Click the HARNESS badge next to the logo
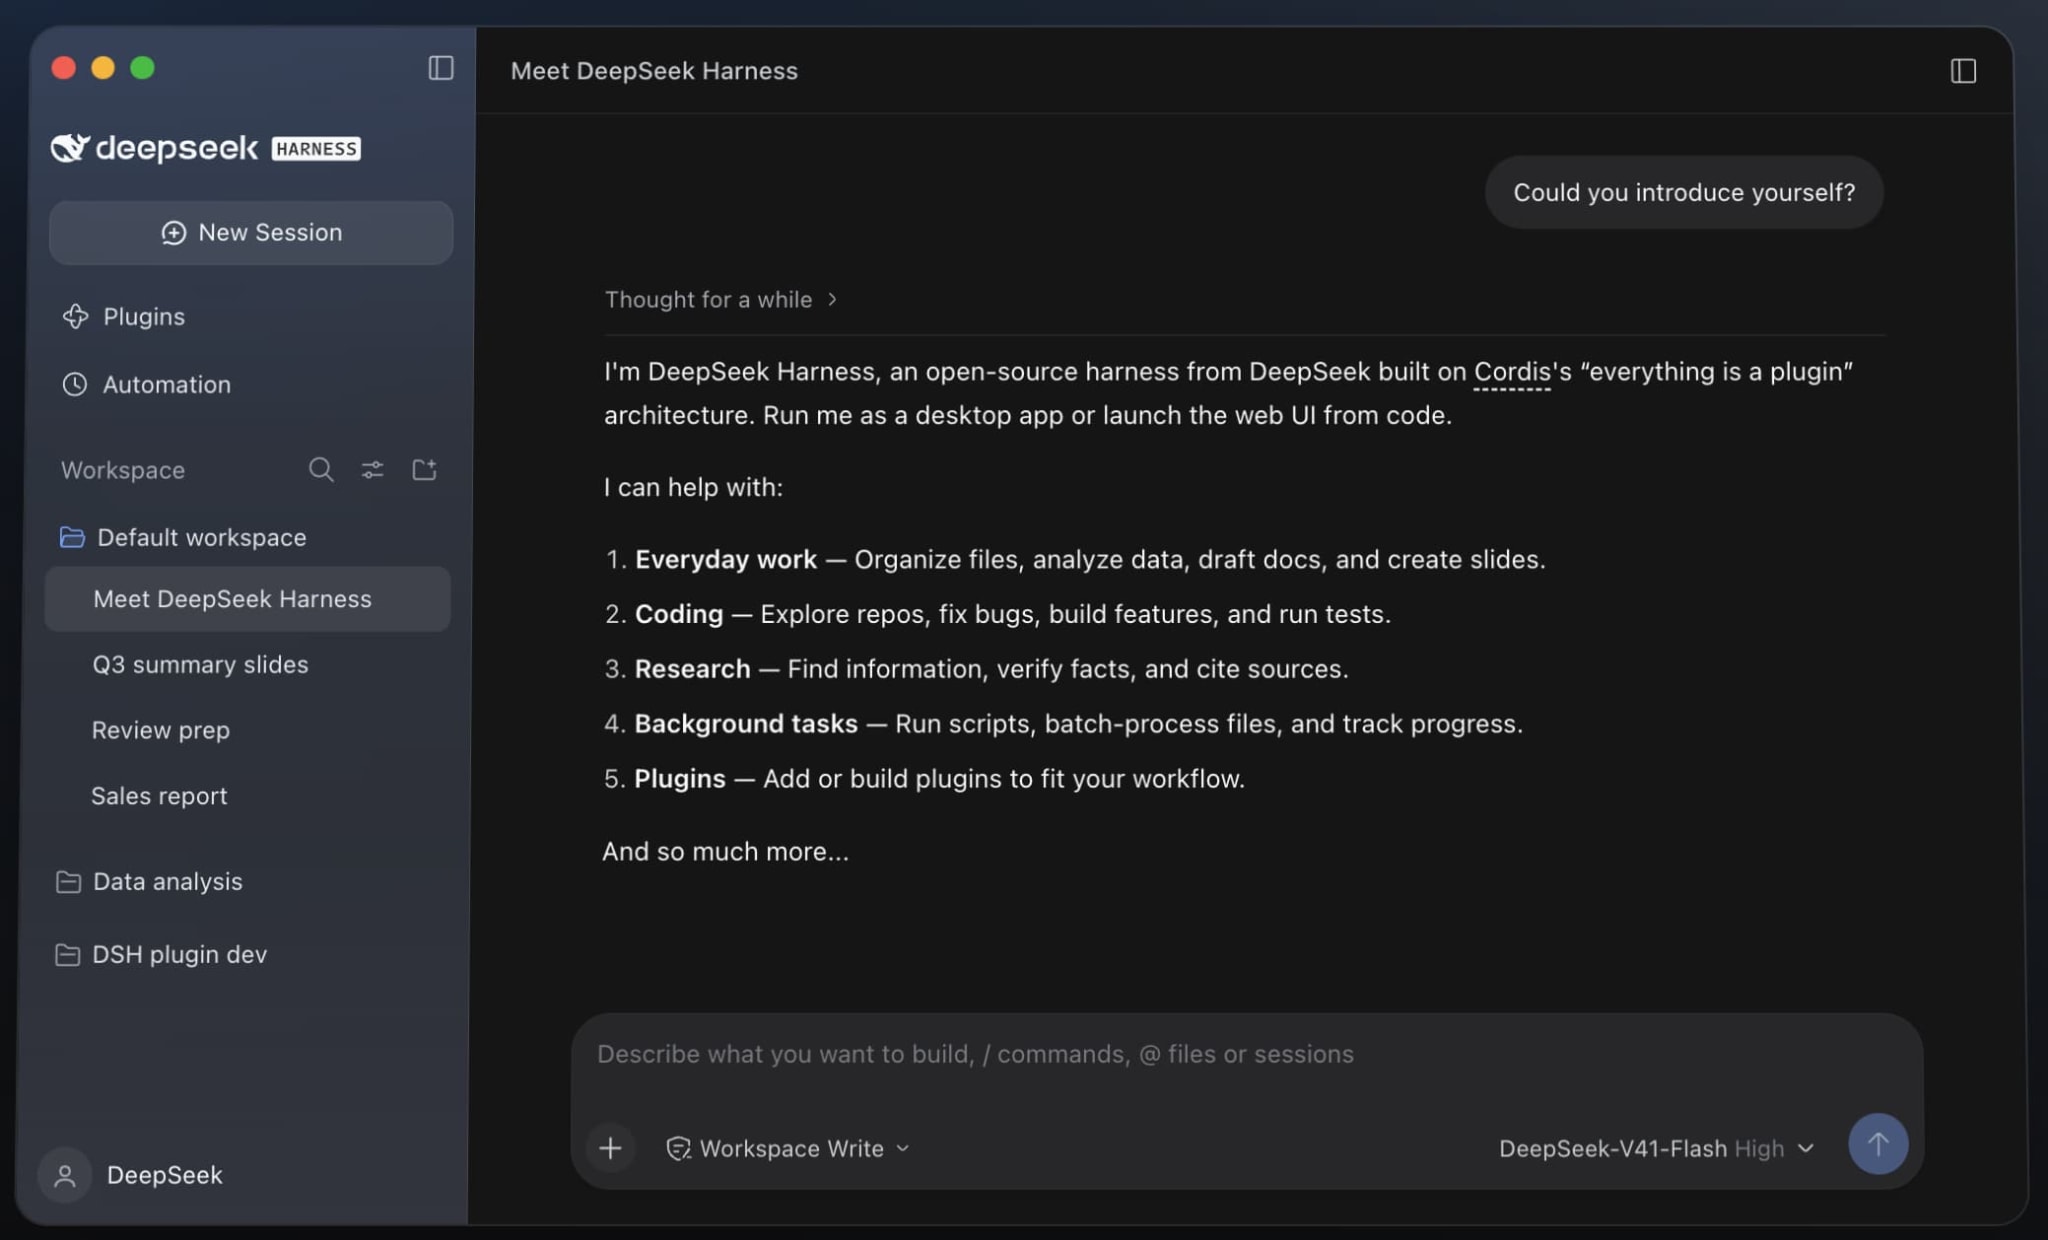Image resolution: width=2048 pixels, height=1240 pixels. tap(316, 149)
